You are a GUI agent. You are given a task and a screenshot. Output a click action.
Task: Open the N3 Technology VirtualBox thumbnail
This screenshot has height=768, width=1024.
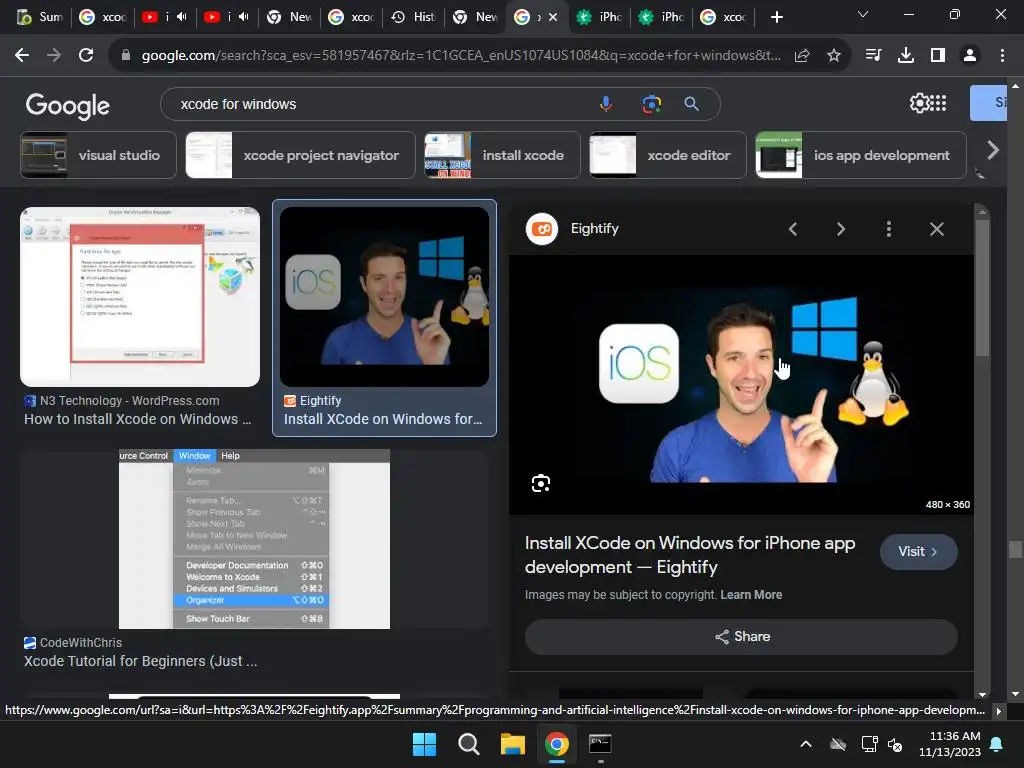[140, 296]
